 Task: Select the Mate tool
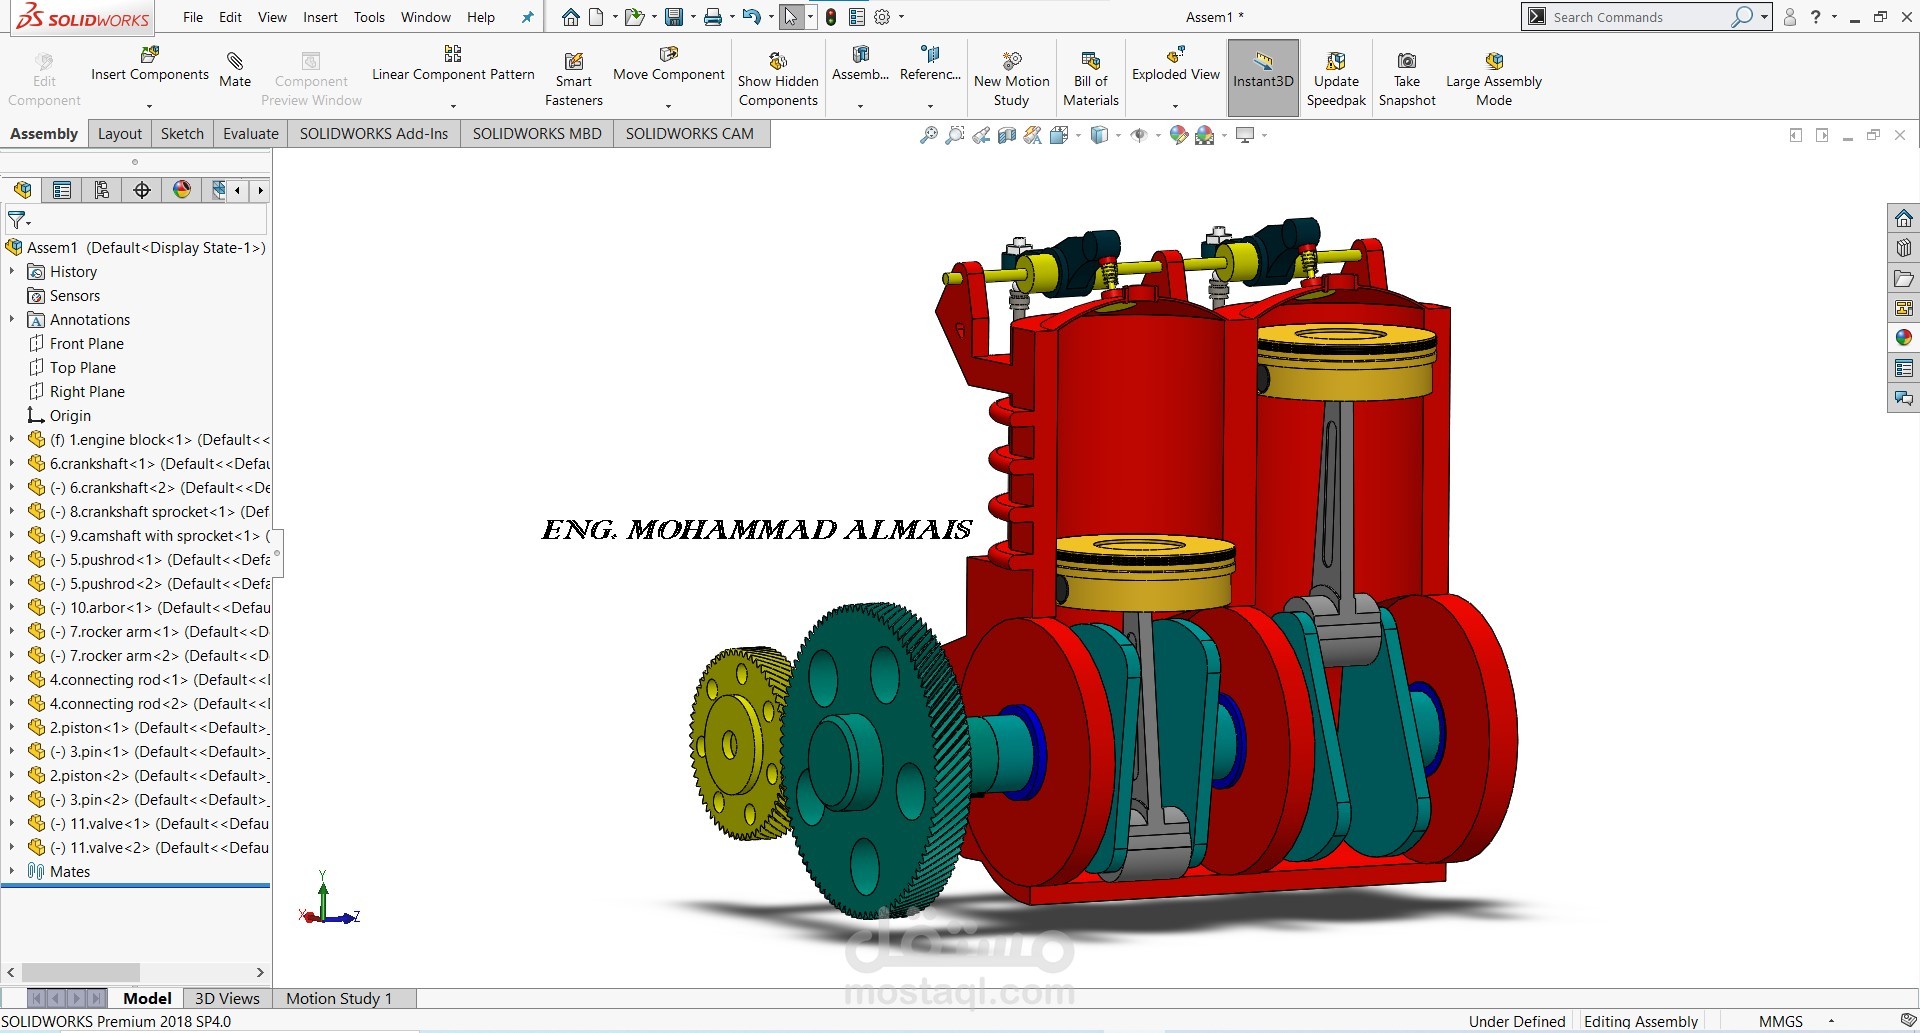[x=235, y=70]
